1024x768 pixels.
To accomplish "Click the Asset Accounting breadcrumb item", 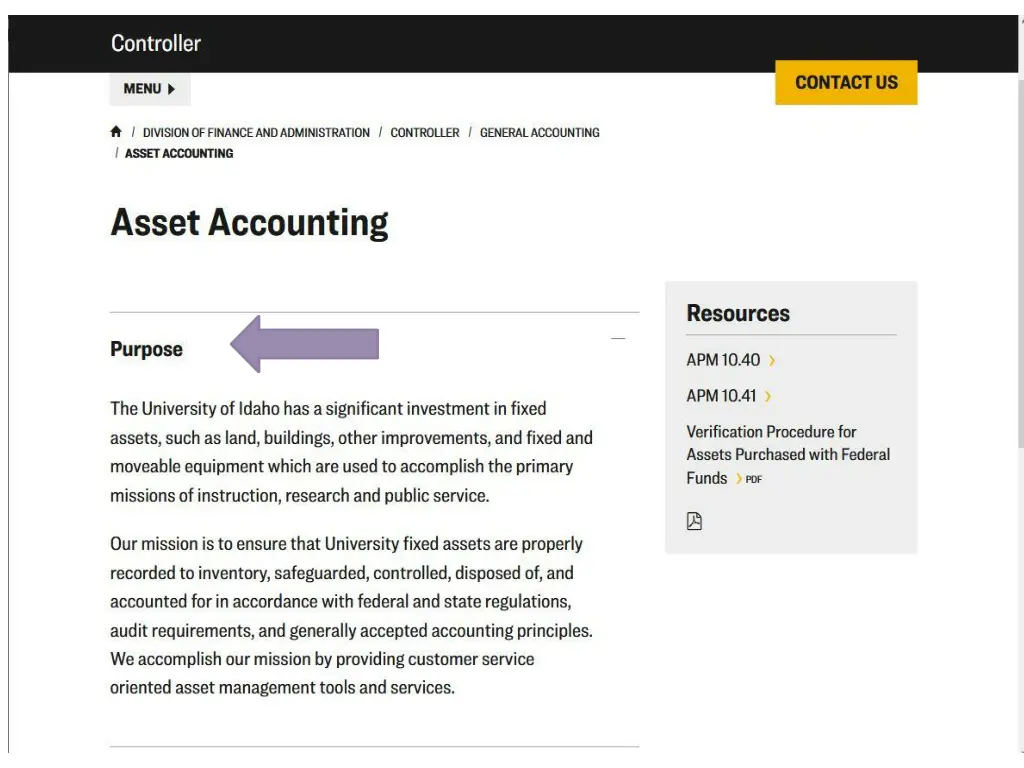I will click(x=179, y=153).
